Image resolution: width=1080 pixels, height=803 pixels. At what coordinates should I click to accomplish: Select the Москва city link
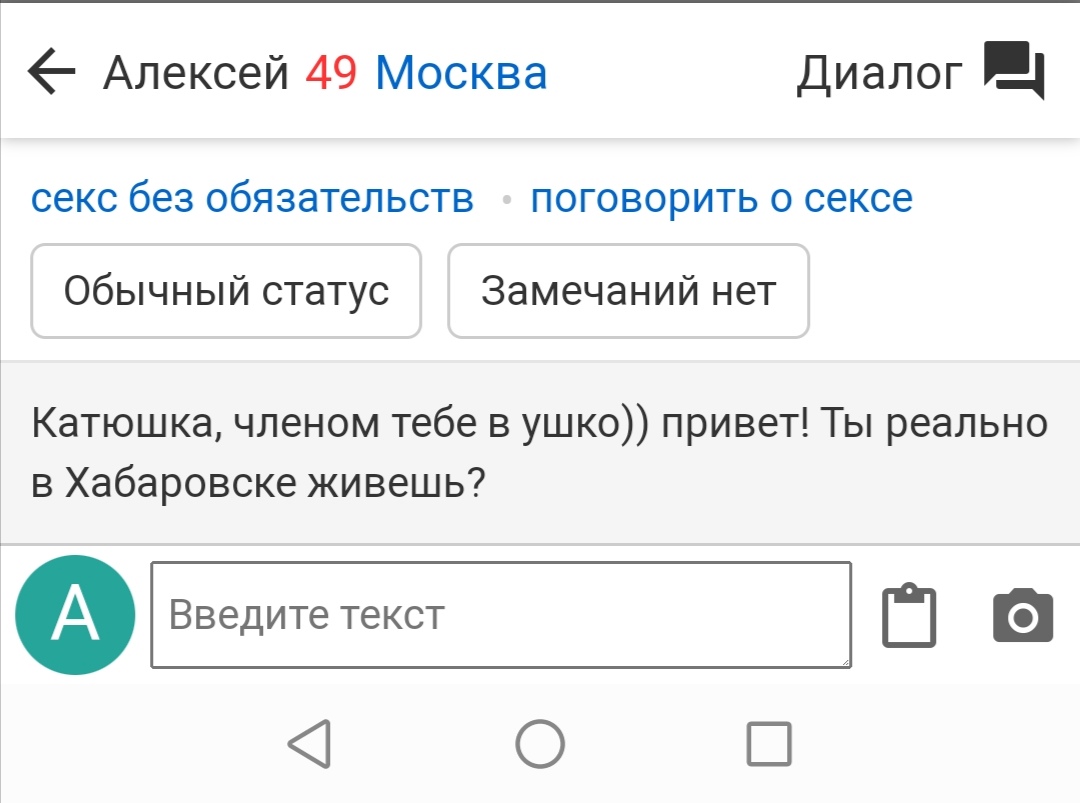click(x=461, y=72)
